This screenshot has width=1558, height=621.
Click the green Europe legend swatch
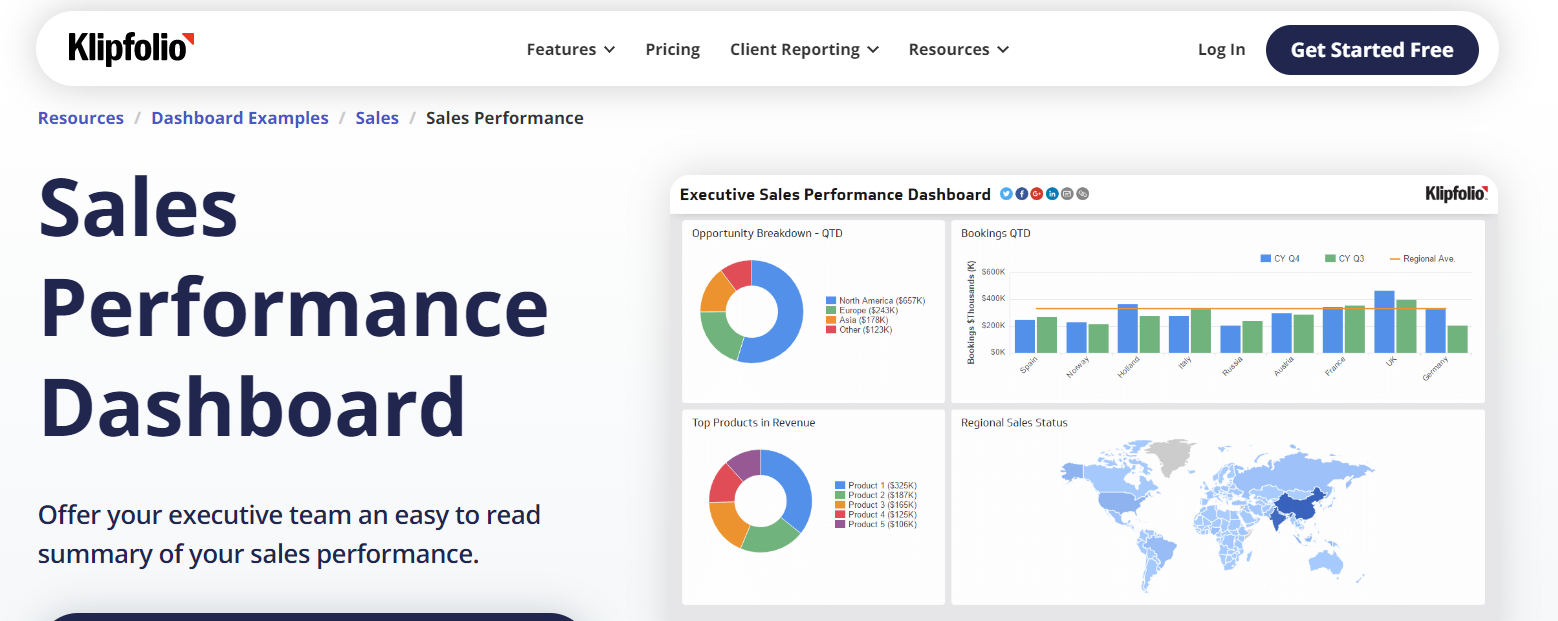[831, 310]
